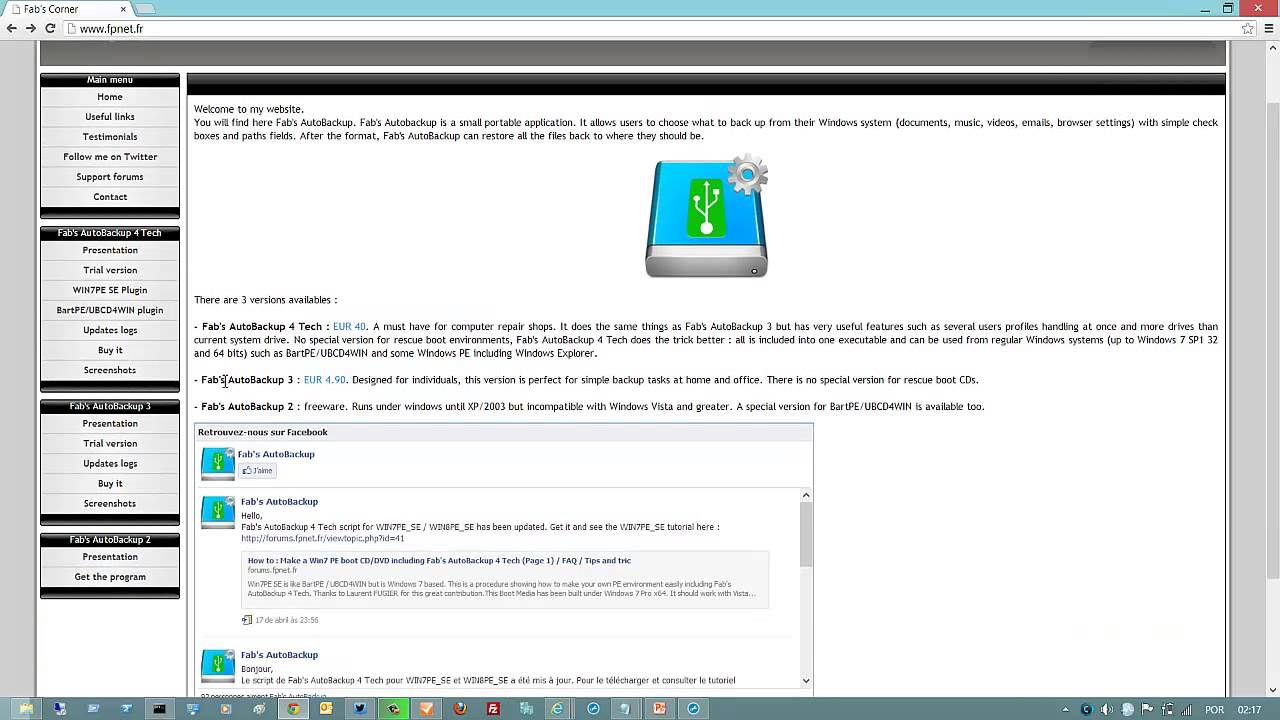Image resolution: width=1280 pixels, height=720 pixels.
Task: Go forward with the browser forward arrow
Action: click(x=30, y=29)
